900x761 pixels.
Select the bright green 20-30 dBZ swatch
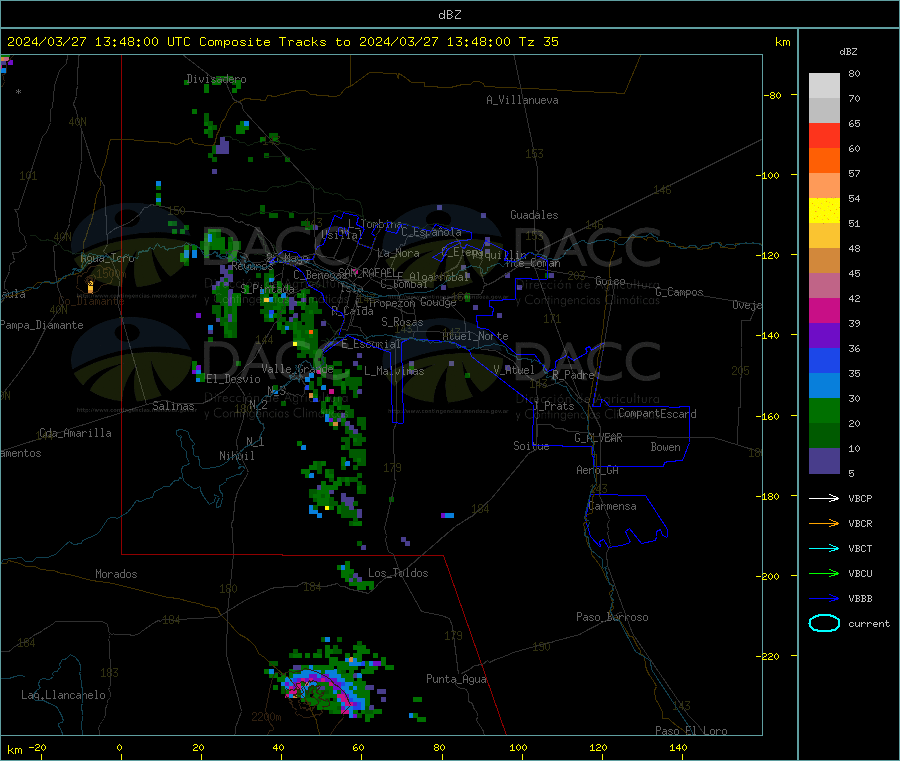tap(824, 410)
